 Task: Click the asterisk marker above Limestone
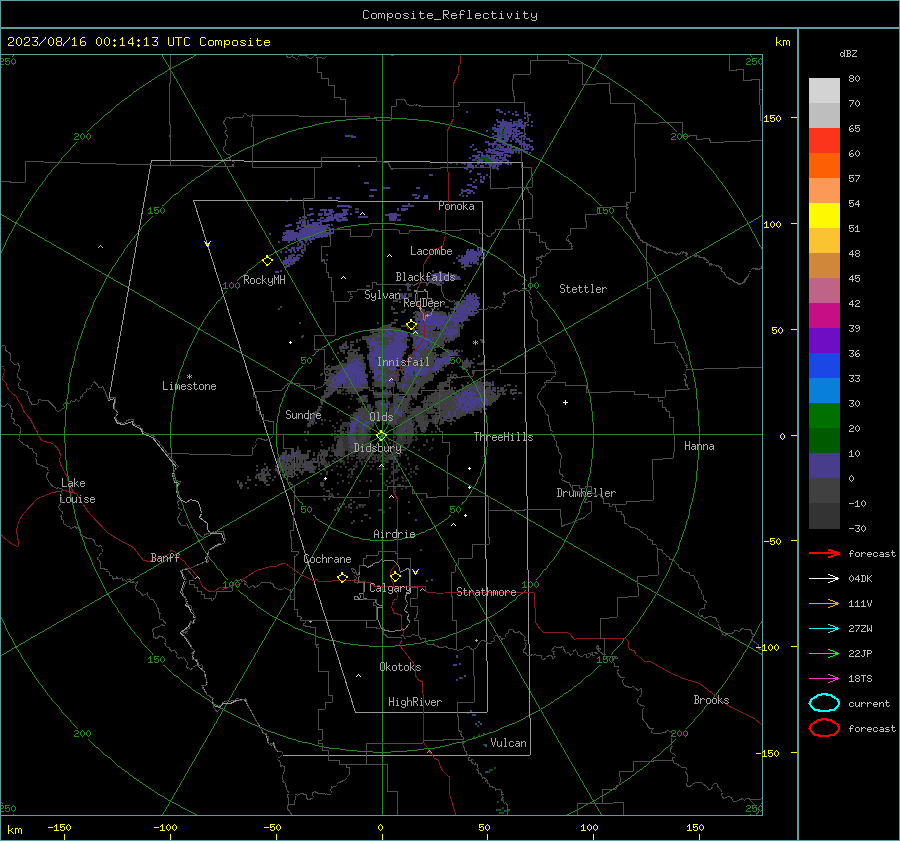189,377
